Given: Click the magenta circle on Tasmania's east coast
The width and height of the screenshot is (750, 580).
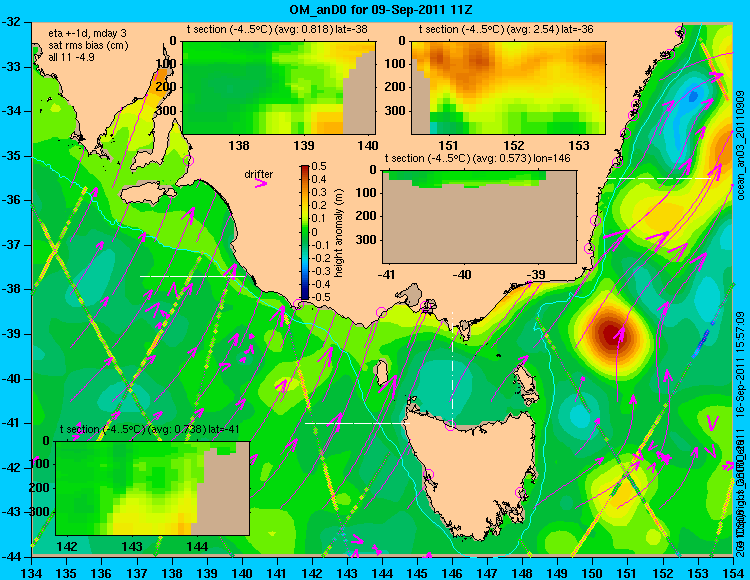Looking at the screenshot, I should pos(520,492).
